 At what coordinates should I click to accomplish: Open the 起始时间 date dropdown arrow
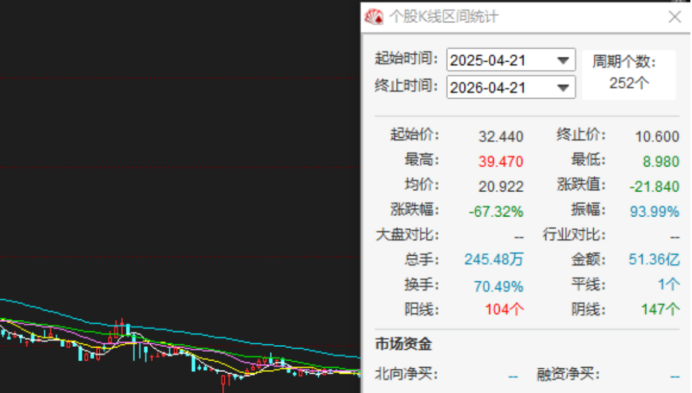pos(563,60)
